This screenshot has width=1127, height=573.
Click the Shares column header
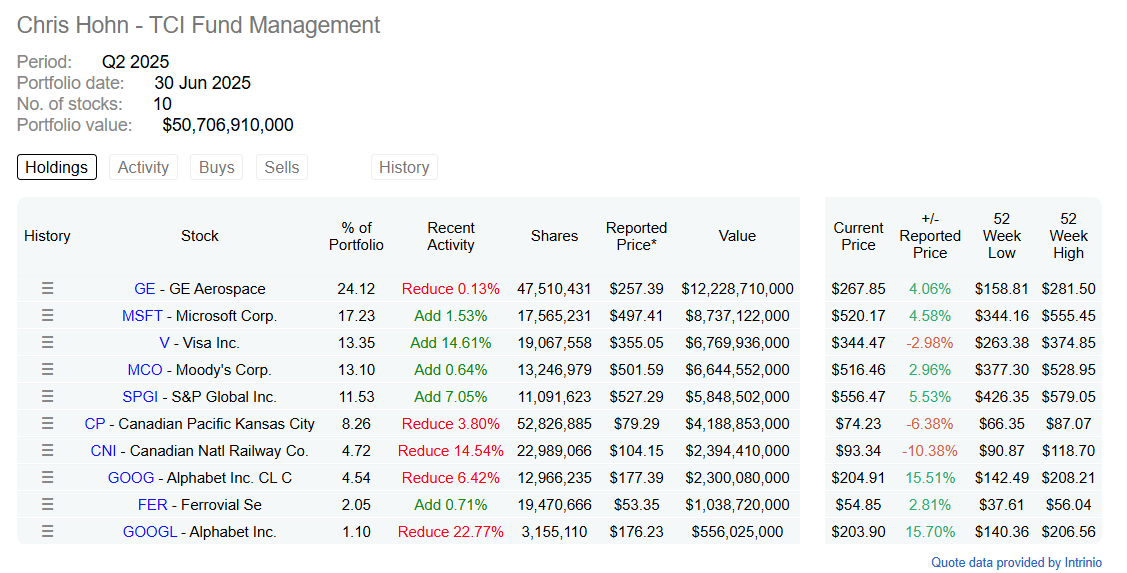click(x=554, y=236)
